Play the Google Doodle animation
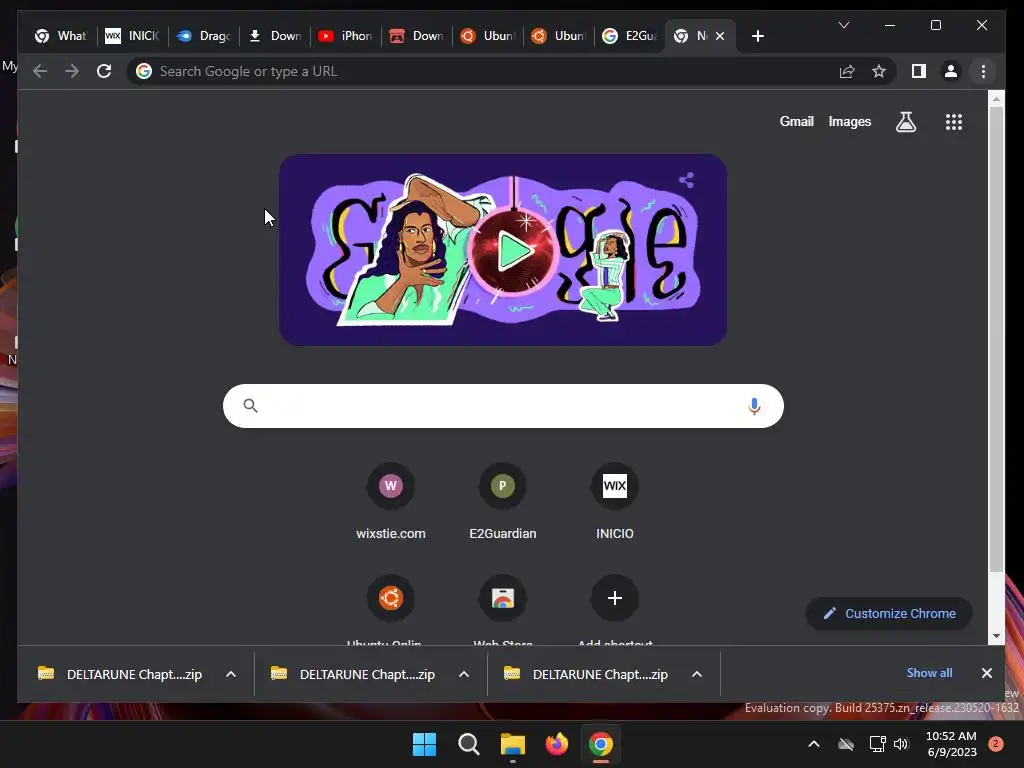The image size is (1024, 768). click(x=513, y=251)
